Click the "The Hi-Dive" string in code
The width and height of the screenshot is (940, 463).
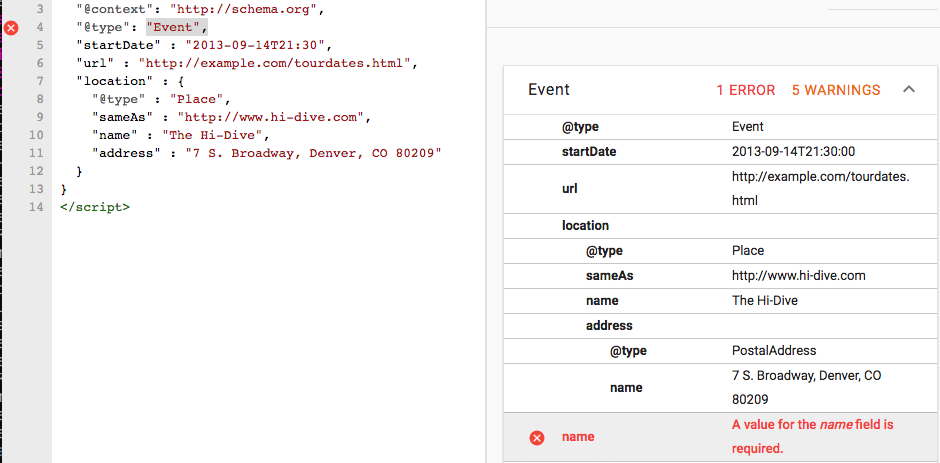[x=212, y=135]
